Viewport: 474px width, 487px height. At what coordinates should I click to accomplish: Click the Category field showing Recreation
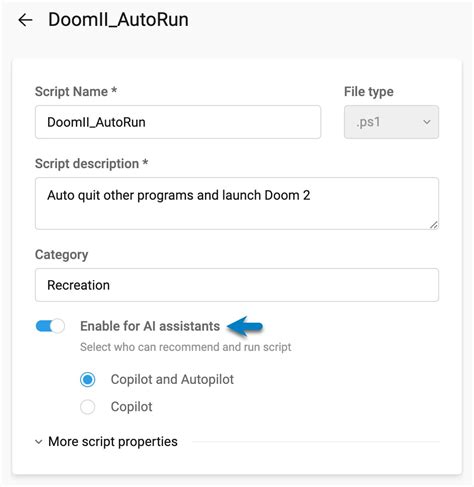237,285
